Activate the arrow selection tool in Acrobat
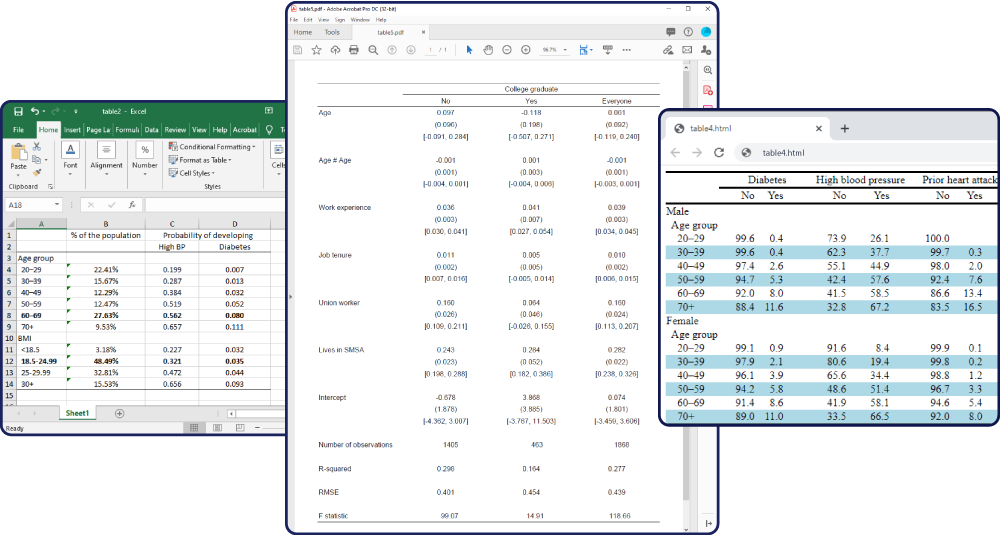Image resolution: width=1000 pixels, height=535 pixels. [x=469, y=50]
